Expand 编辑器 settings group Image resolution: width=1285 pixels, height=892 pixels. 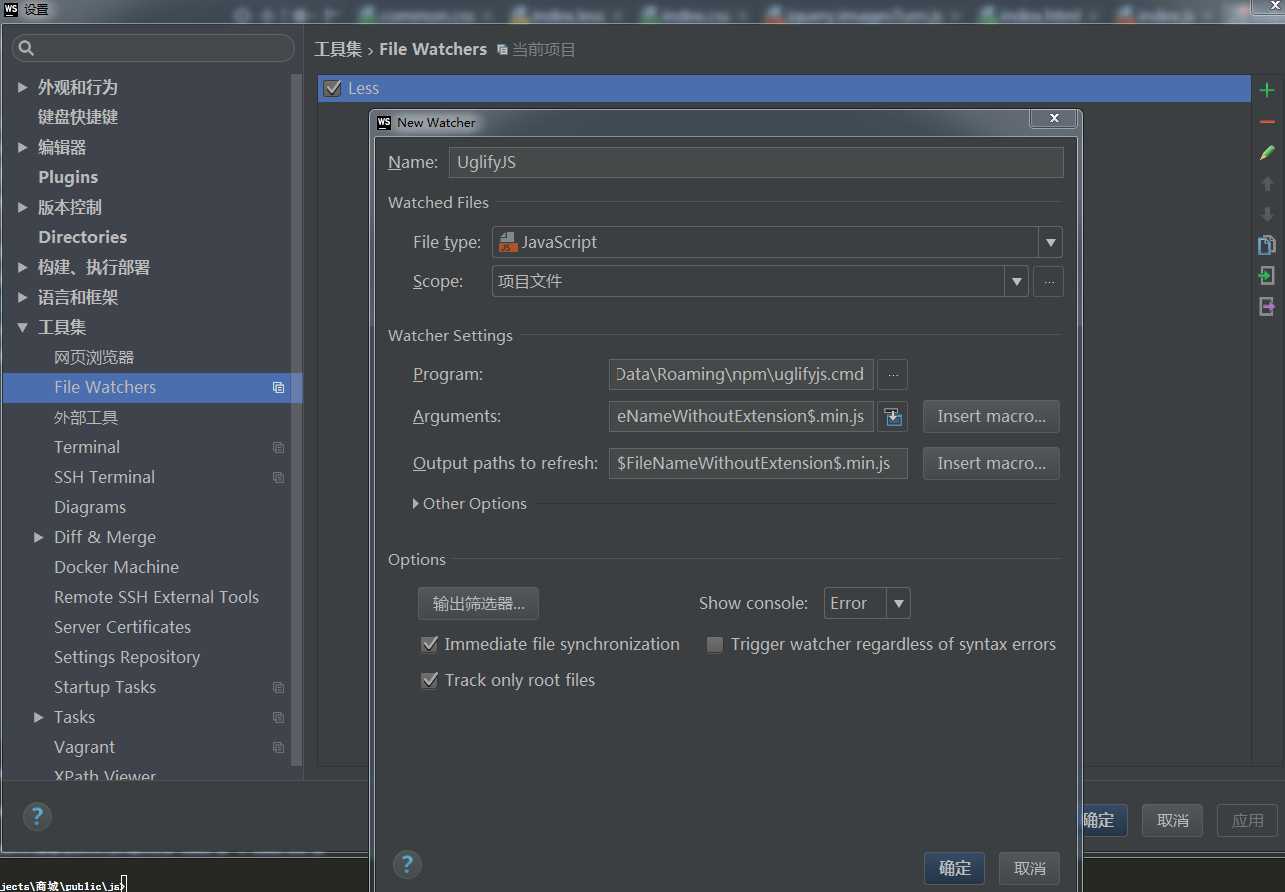pyautogui.click(x=23, y=148)
